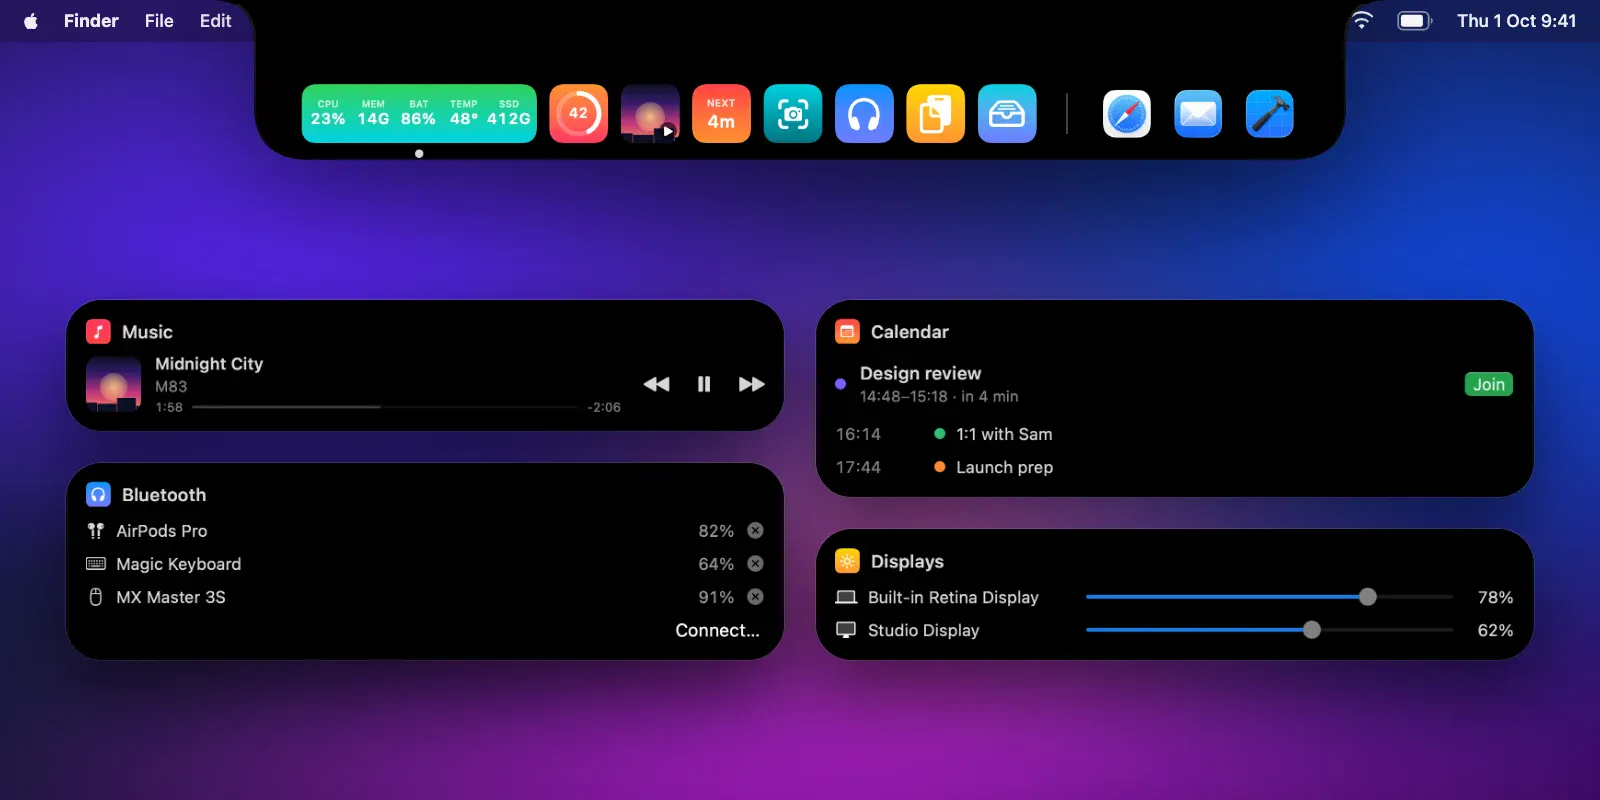
Task: Launch Mail from the dock
Action: click(1198, 114)
